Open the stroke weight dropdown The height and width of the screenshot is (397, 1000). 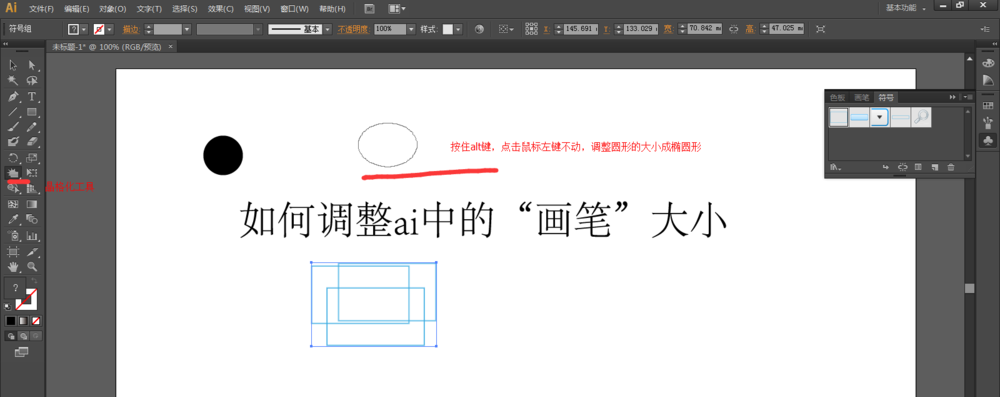tap(186, 29)
